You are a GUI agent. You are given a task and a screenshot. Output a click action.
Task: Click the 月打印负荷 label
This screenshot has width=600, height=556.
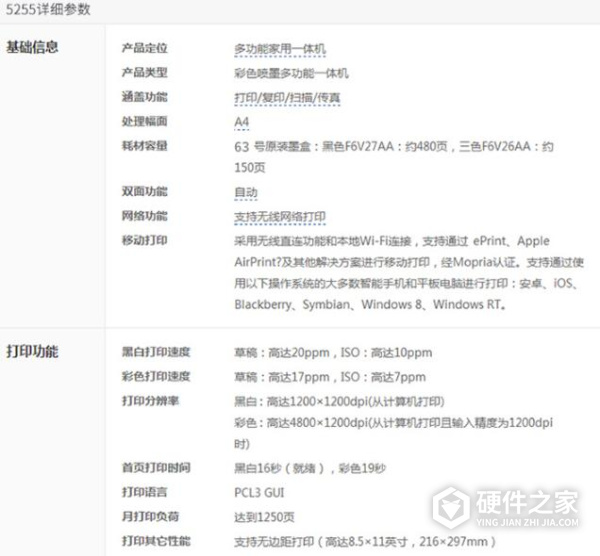[x=150, y=516]
